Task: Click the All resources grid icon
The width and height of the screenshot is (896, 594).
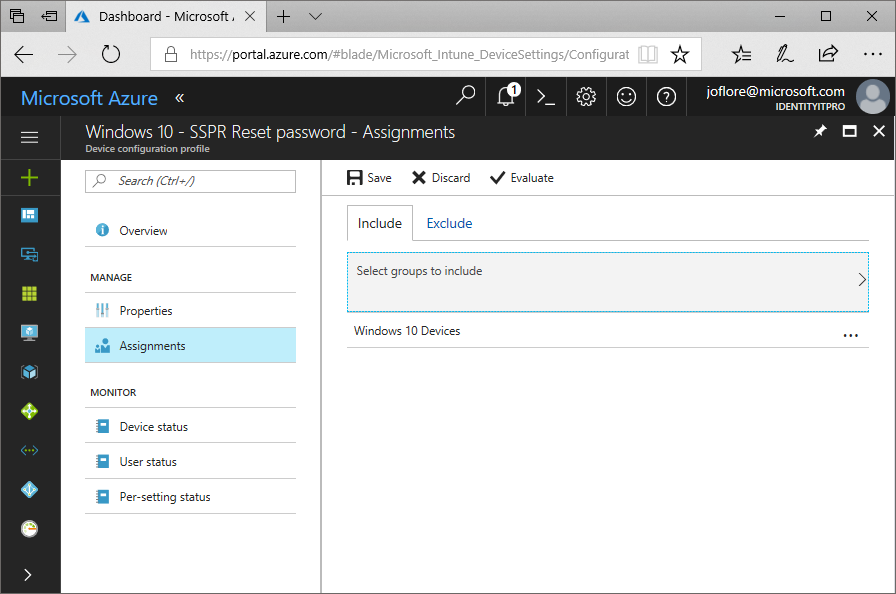Action: 29,294
